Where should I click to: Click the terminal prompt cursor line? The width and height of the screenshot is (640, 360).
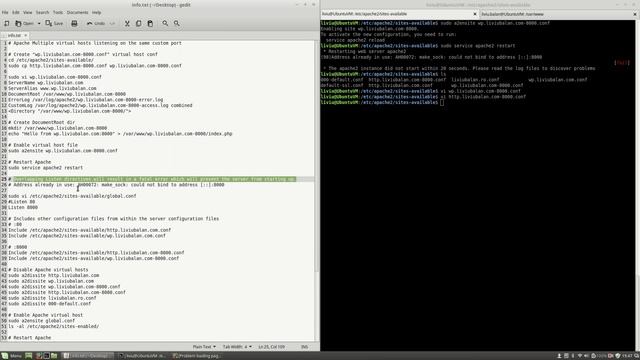[x=382, y=102]
